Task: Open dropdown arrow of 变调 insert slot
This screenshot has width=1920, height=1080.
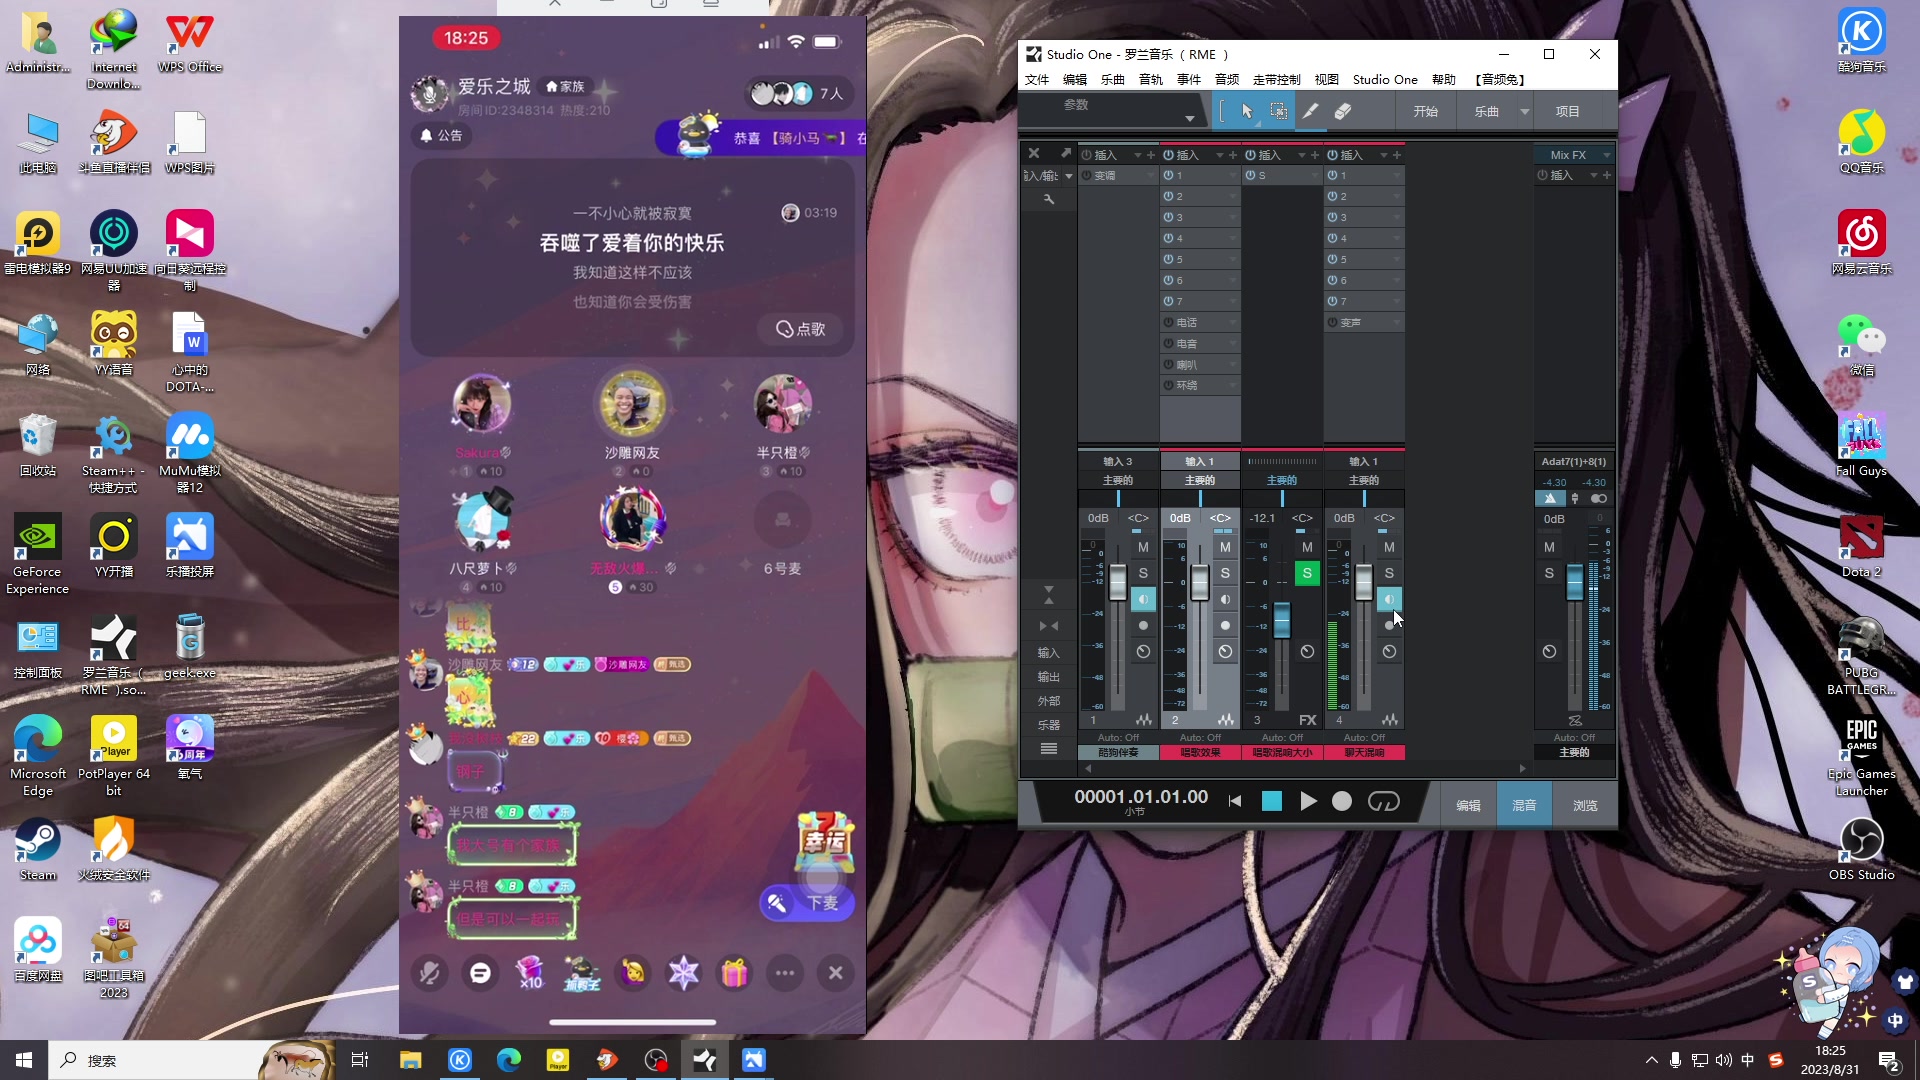Action: (x=1150, y=175)
